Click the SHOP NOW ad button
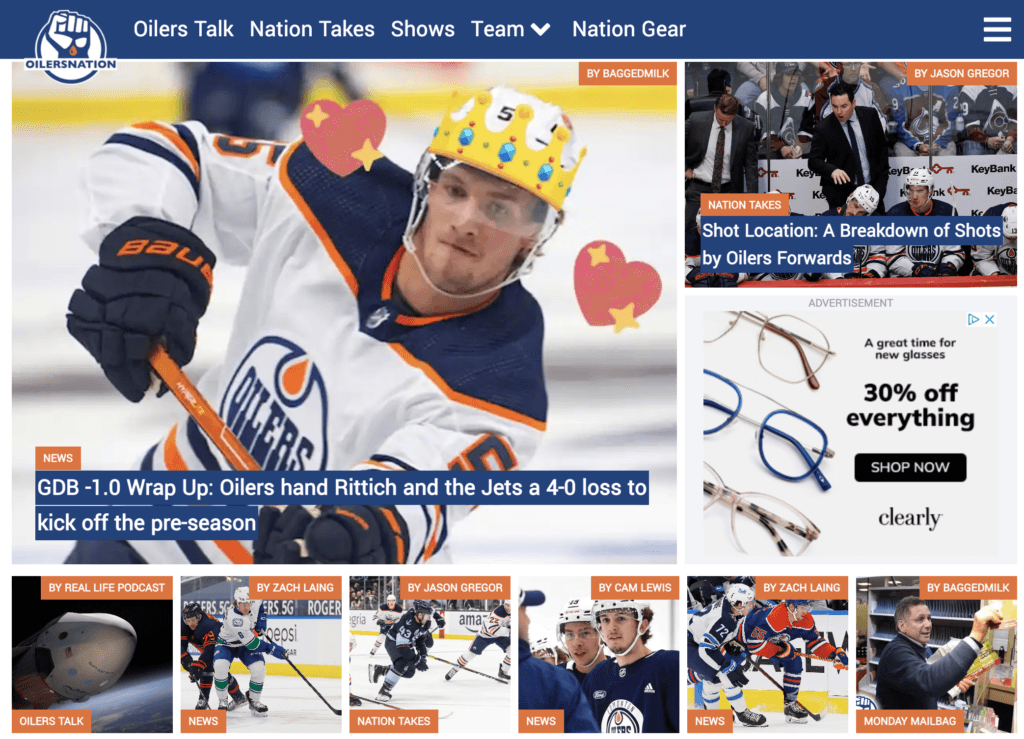Viewport: 1024px width, 739px height. (x=910, y=467)
